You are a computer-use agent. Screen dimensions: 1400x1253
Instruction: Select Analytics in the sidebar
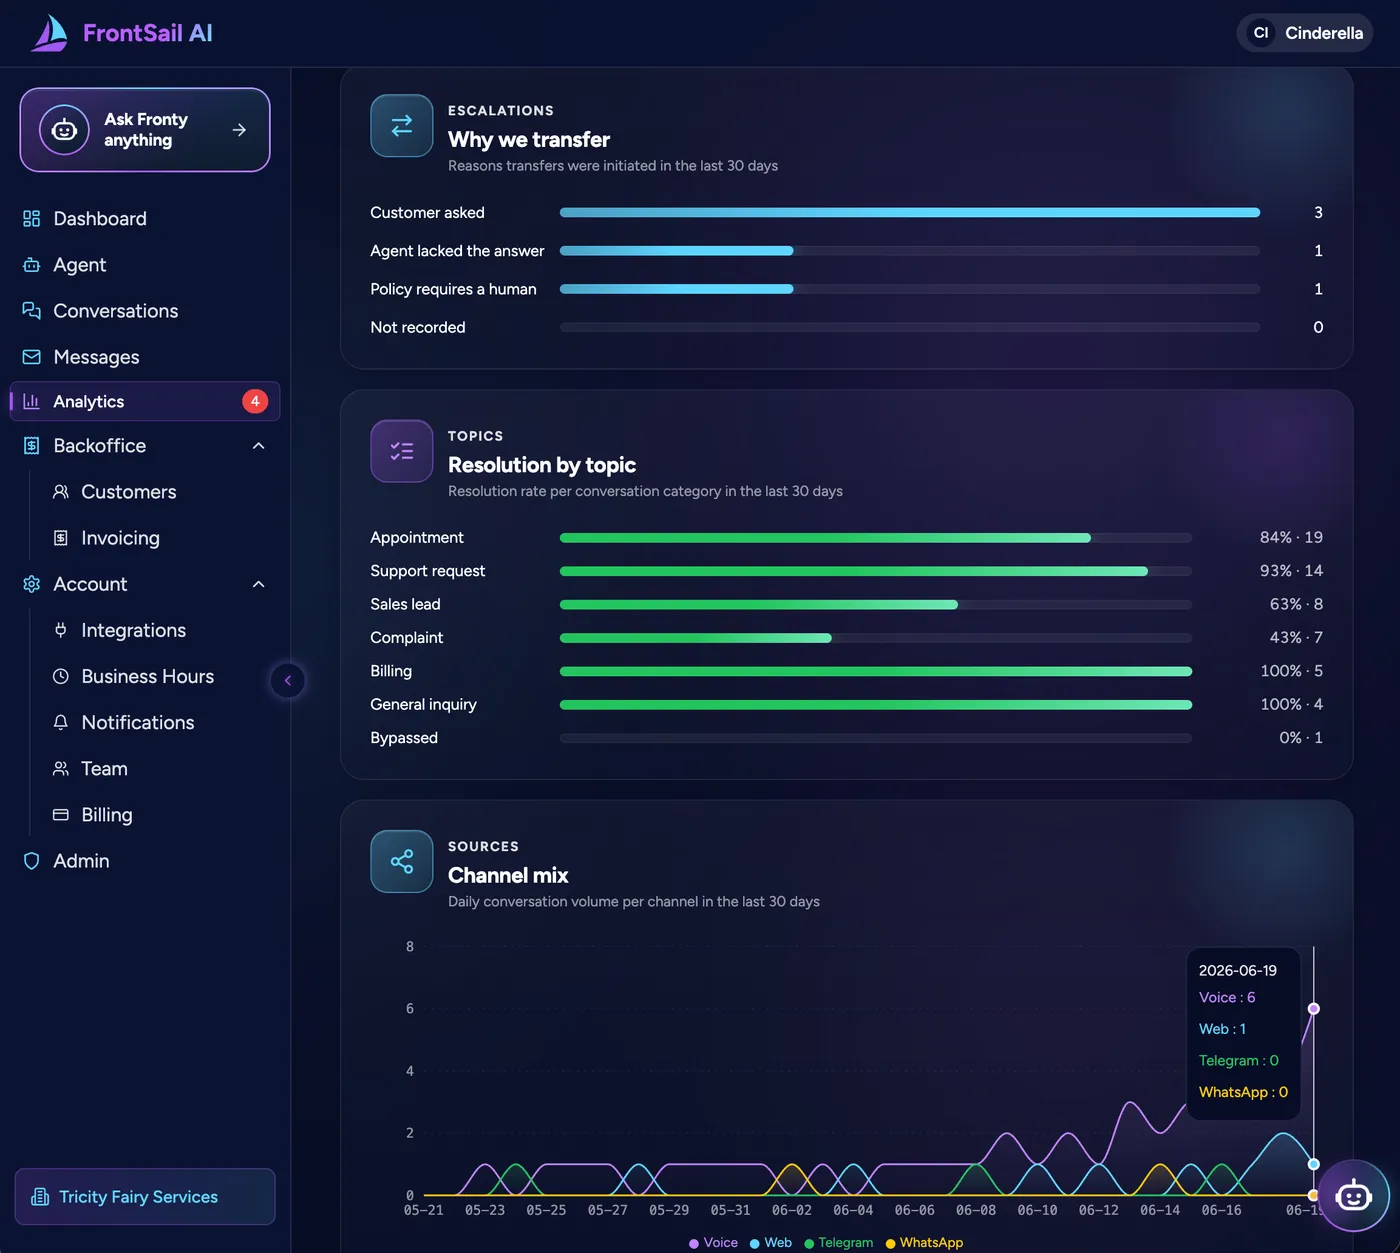pyautogui.click(x=145, y=401)
